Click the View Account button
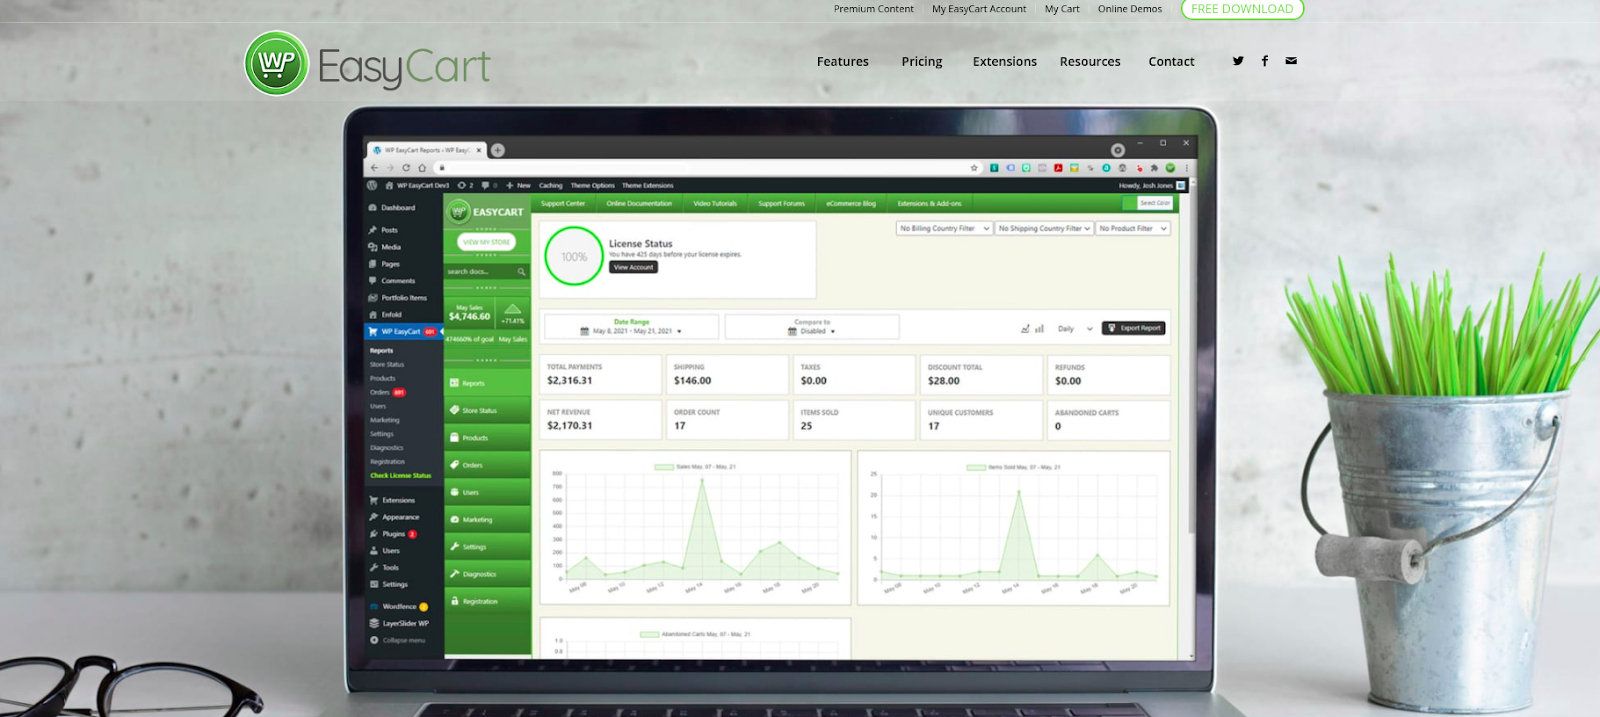 click(634, 267)
